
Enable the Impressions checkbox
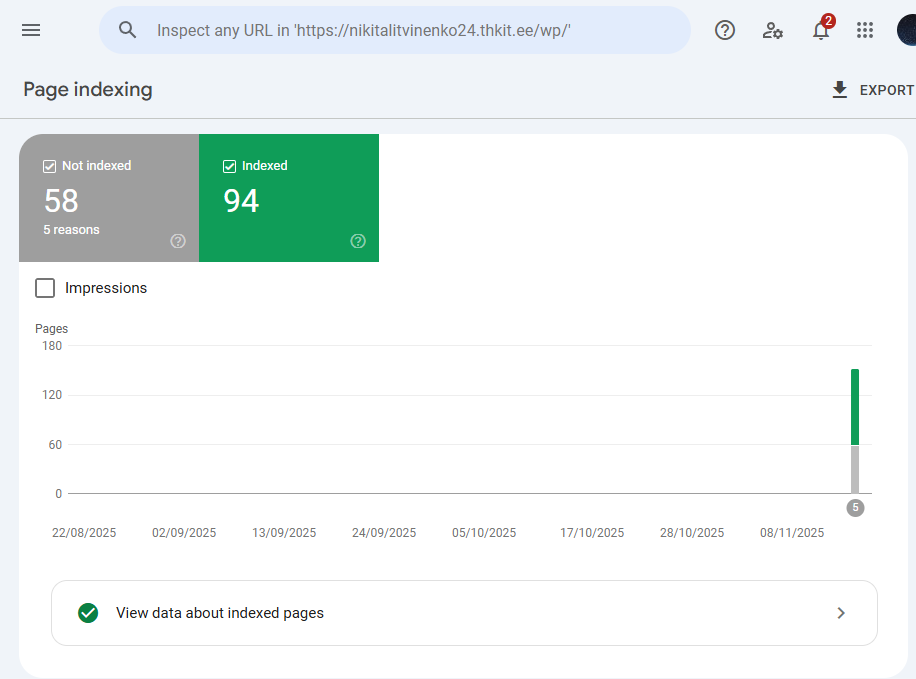(45, 288)
